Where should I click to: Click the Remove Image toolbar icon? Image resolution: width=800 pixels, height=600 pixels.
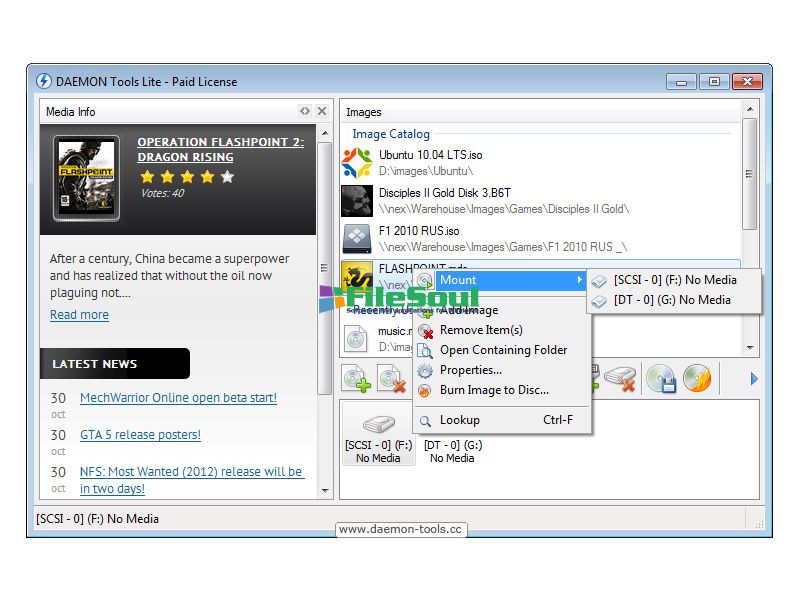tap(391, 379)
